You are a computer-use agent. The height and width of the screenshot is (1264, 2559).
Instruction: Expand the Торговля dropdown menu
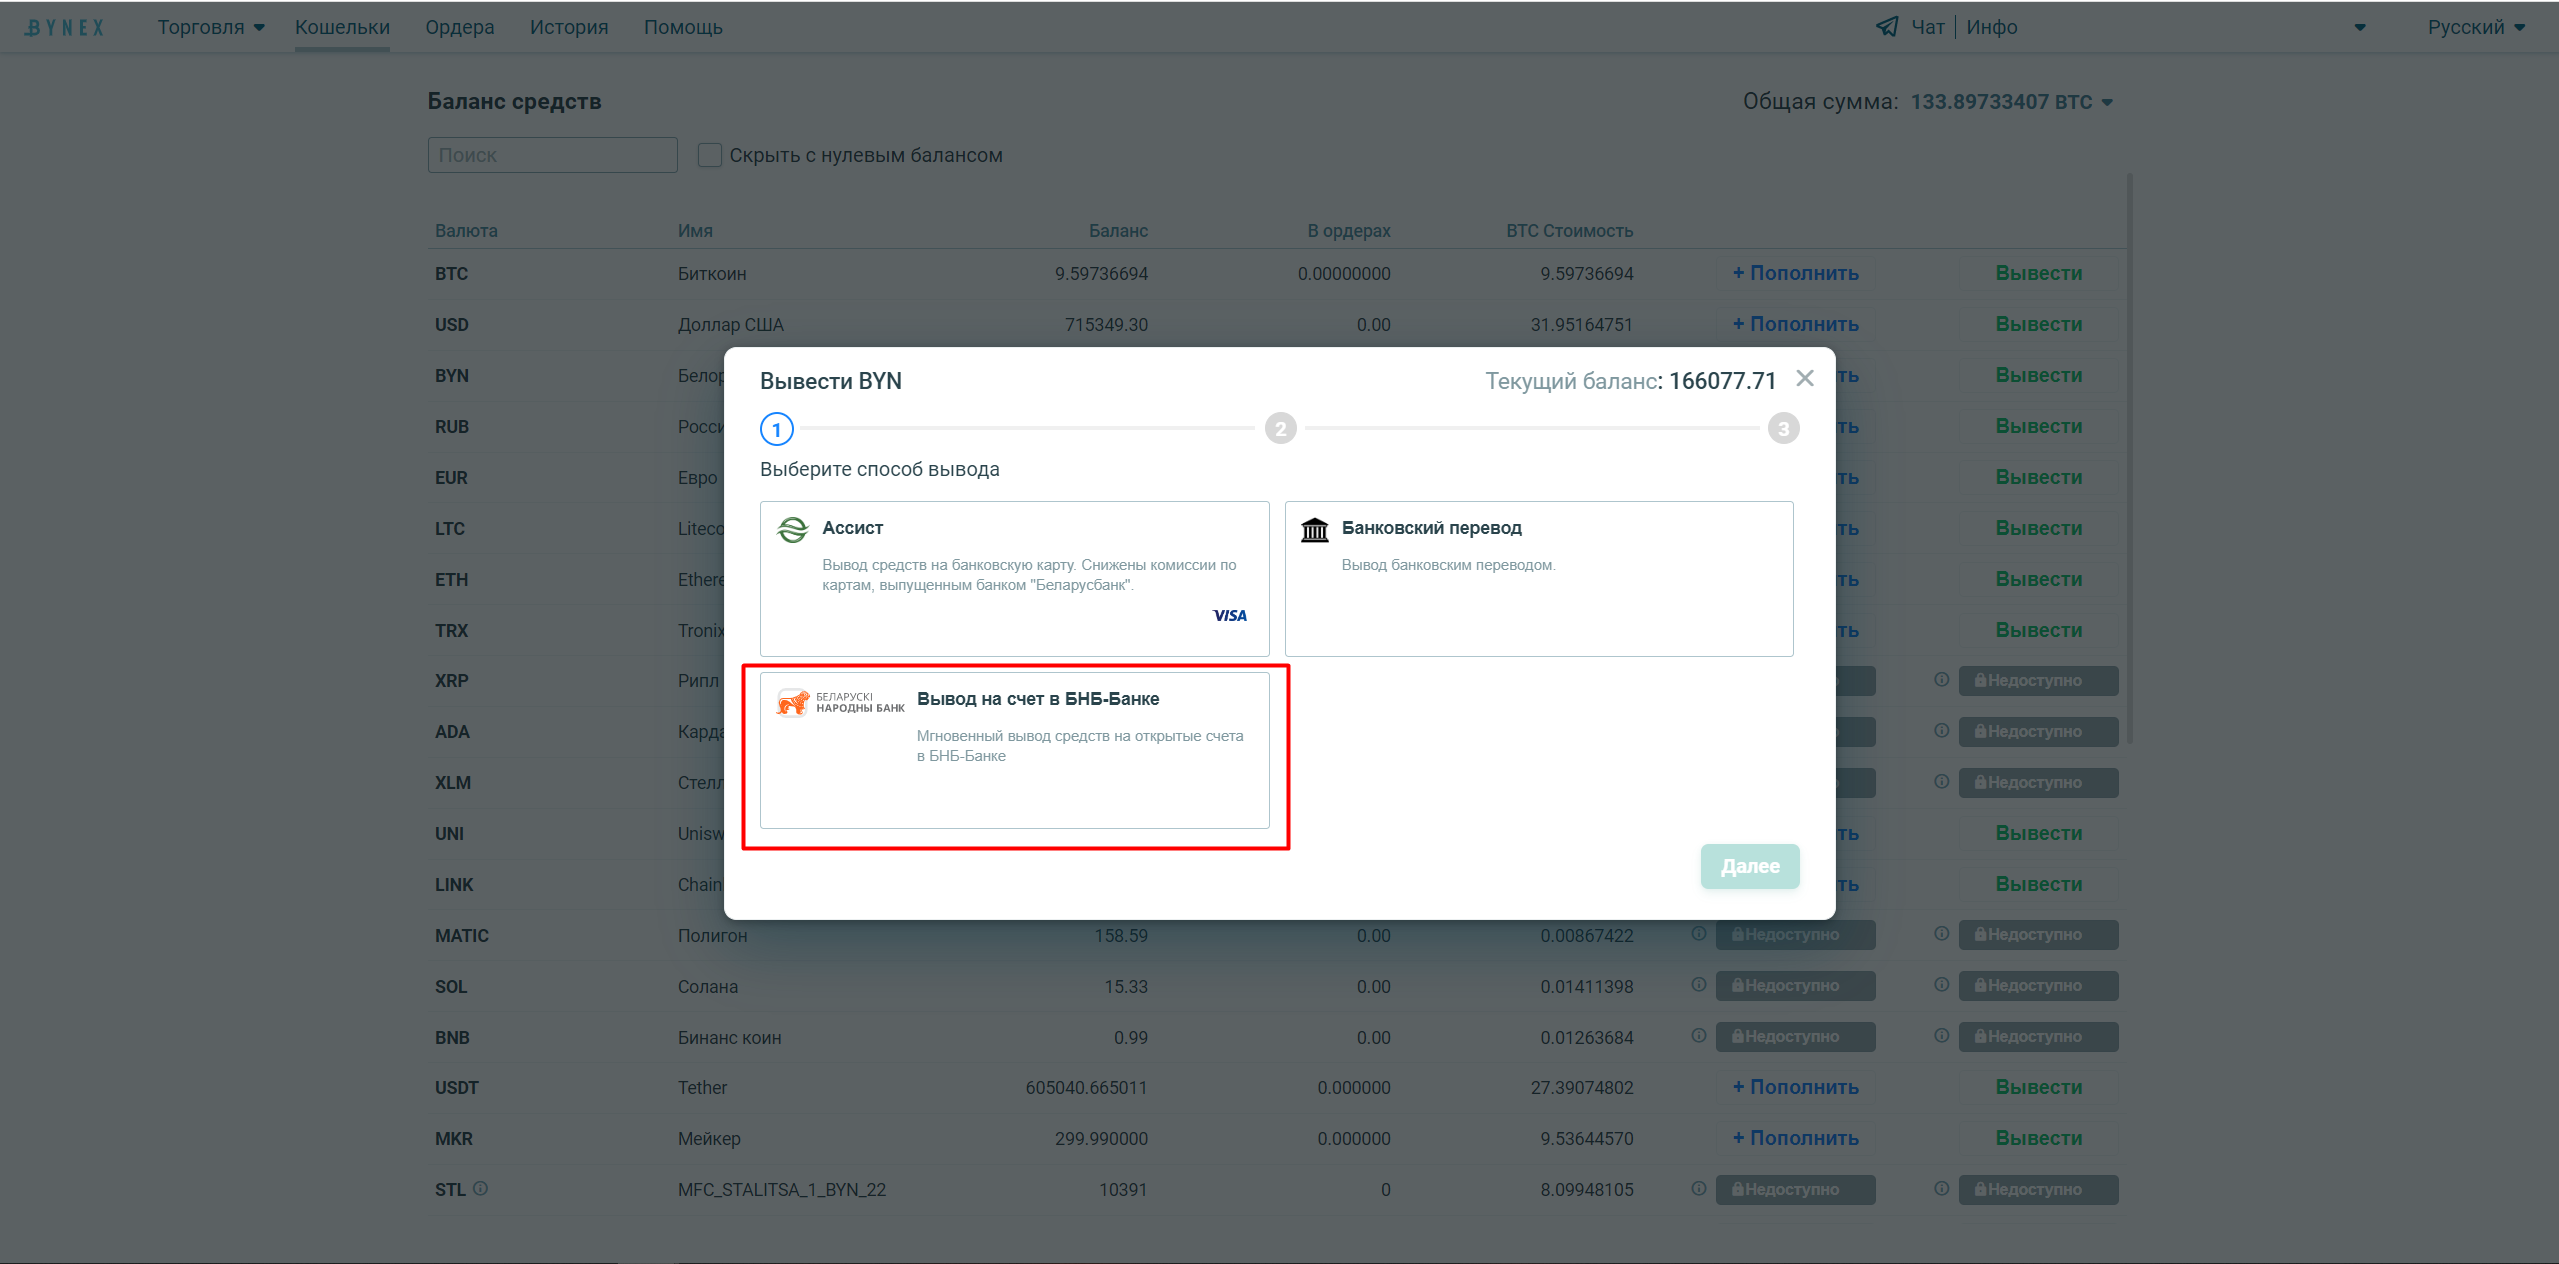[210, 27]
